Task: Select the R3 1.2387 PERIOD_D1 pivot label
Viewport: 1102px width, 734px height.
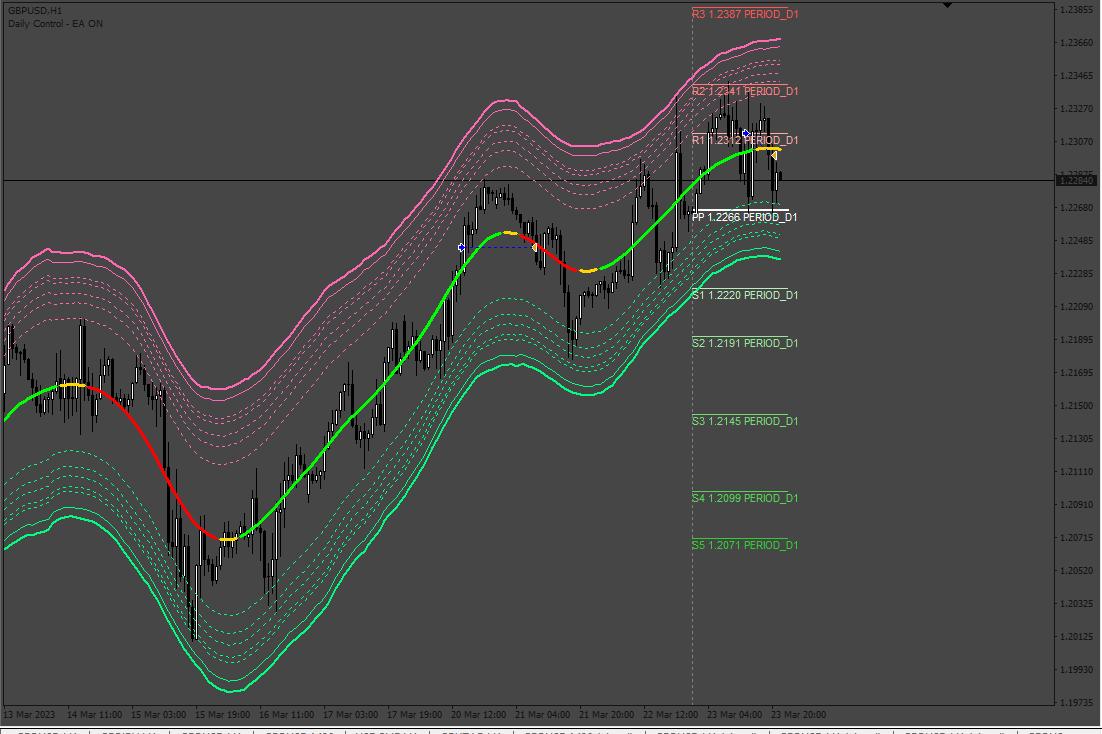Action: coord(745,14)
